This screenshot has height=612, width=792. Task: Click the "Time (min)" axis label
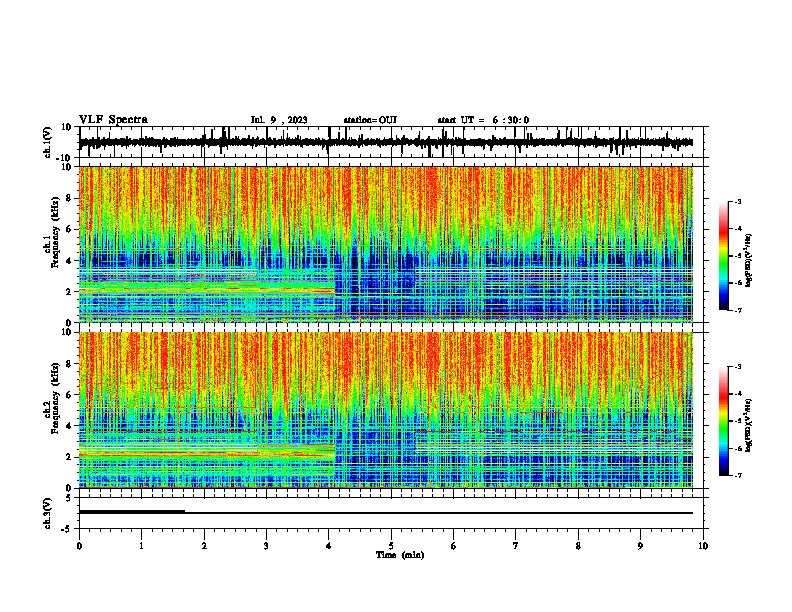400,555
